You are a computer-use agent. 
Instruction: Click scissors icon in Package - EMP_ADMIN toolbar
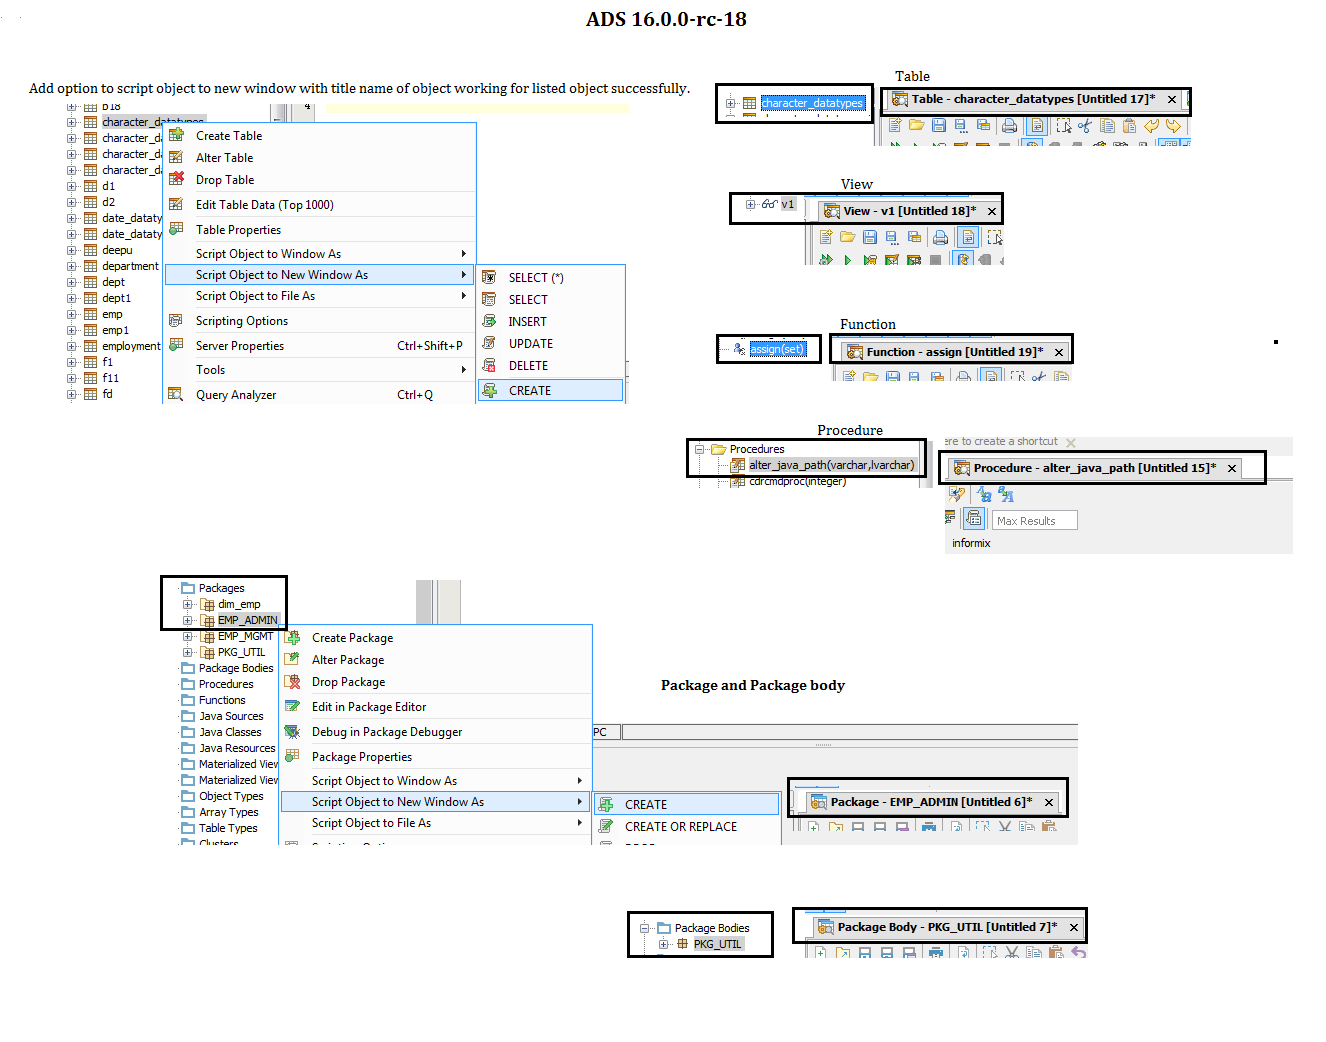coord(1005,827)
